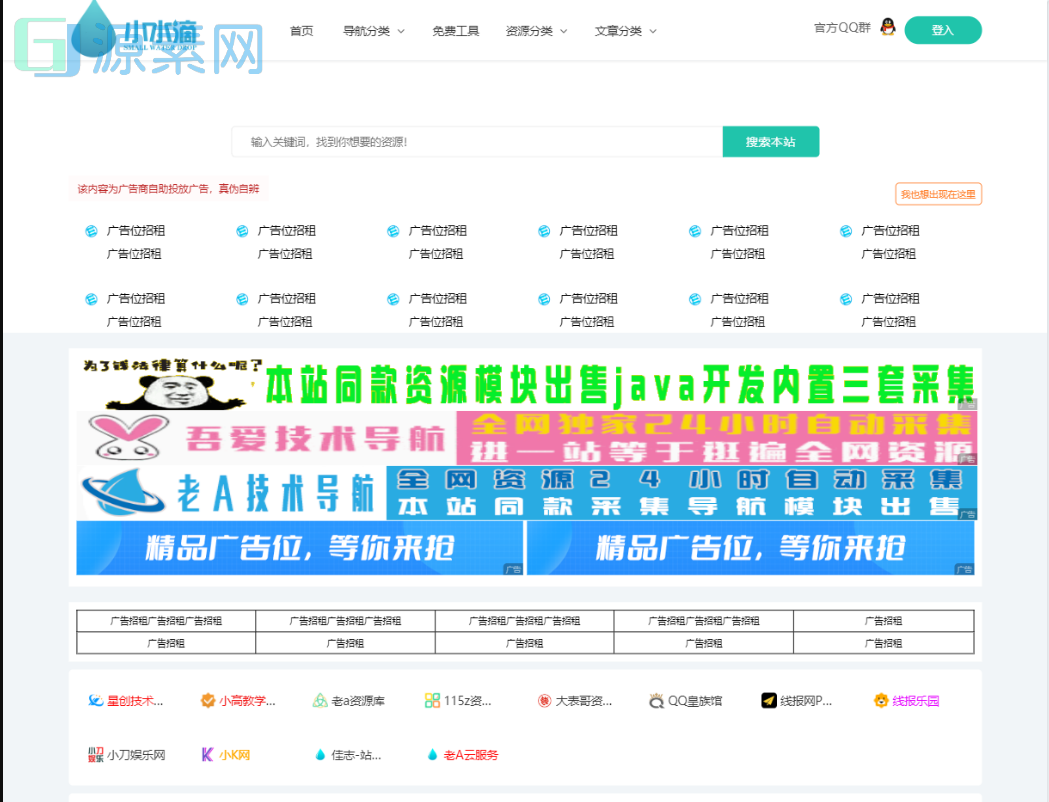Switch to the 首页 menu item
Image resolution: width=1049 pixels, height=802 pixels.
(x=301, y=30)
